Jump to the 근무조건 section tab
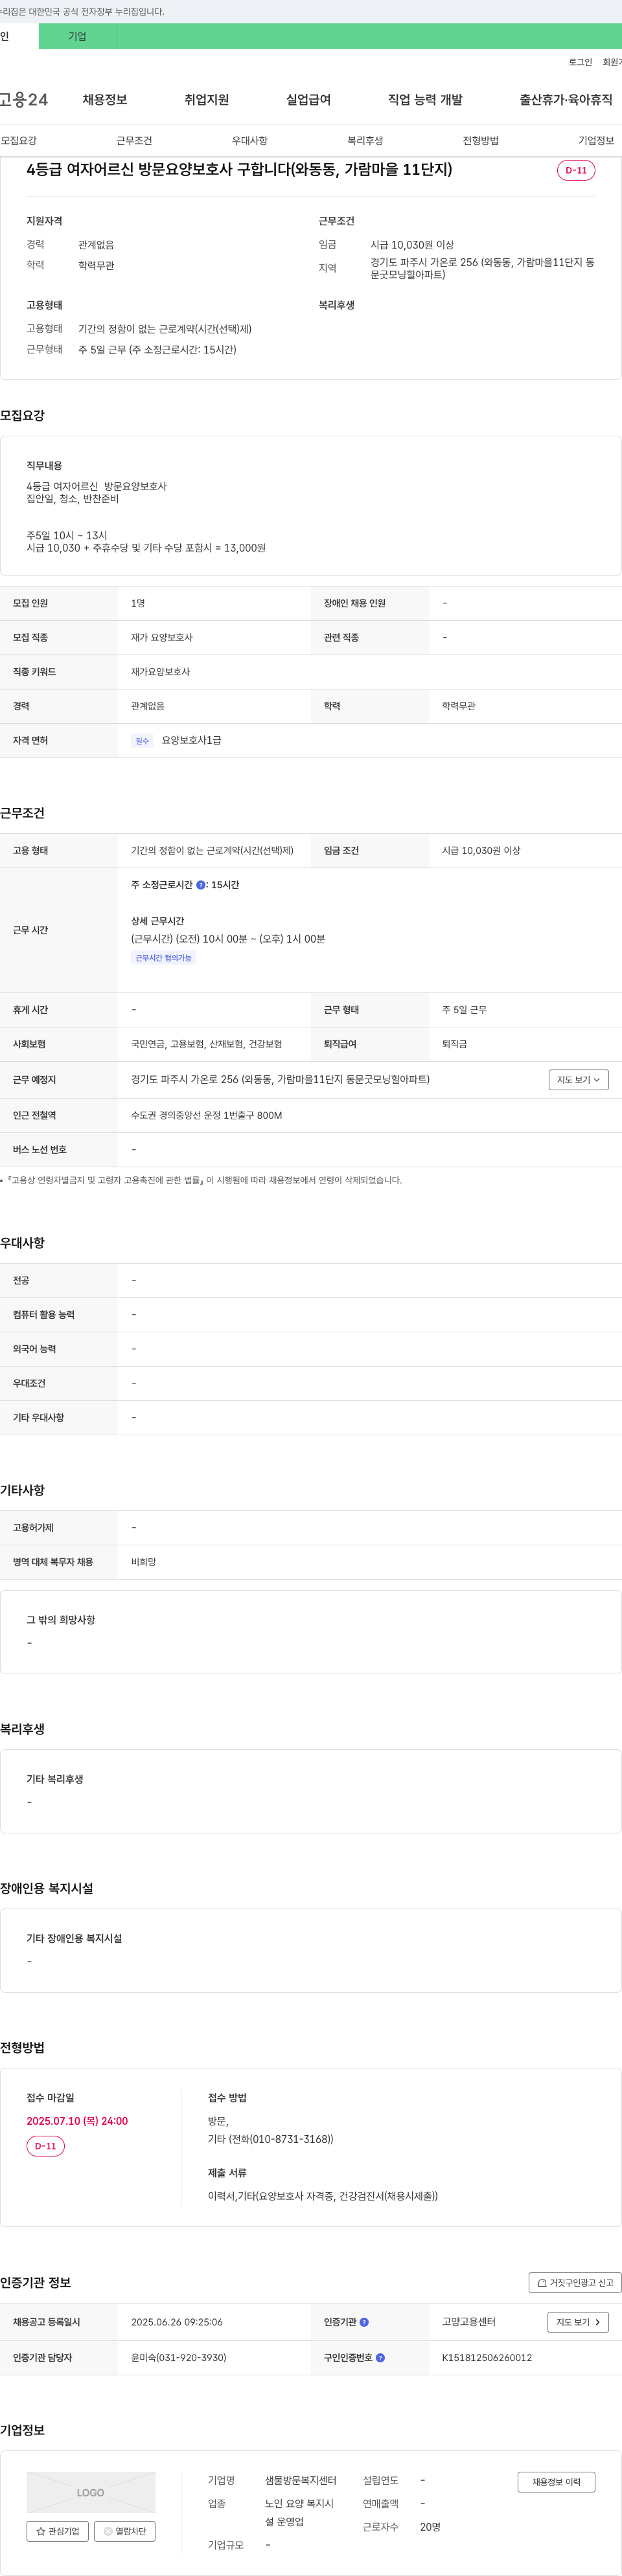The height and width of the screenshot is (2576, 622). tap(134, 141)
